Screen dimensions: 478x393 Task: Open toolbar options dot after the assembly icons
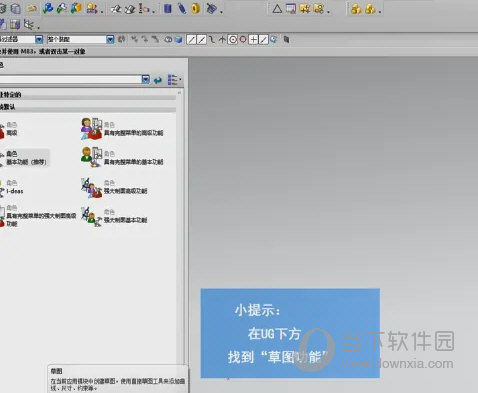pos(380,12)
